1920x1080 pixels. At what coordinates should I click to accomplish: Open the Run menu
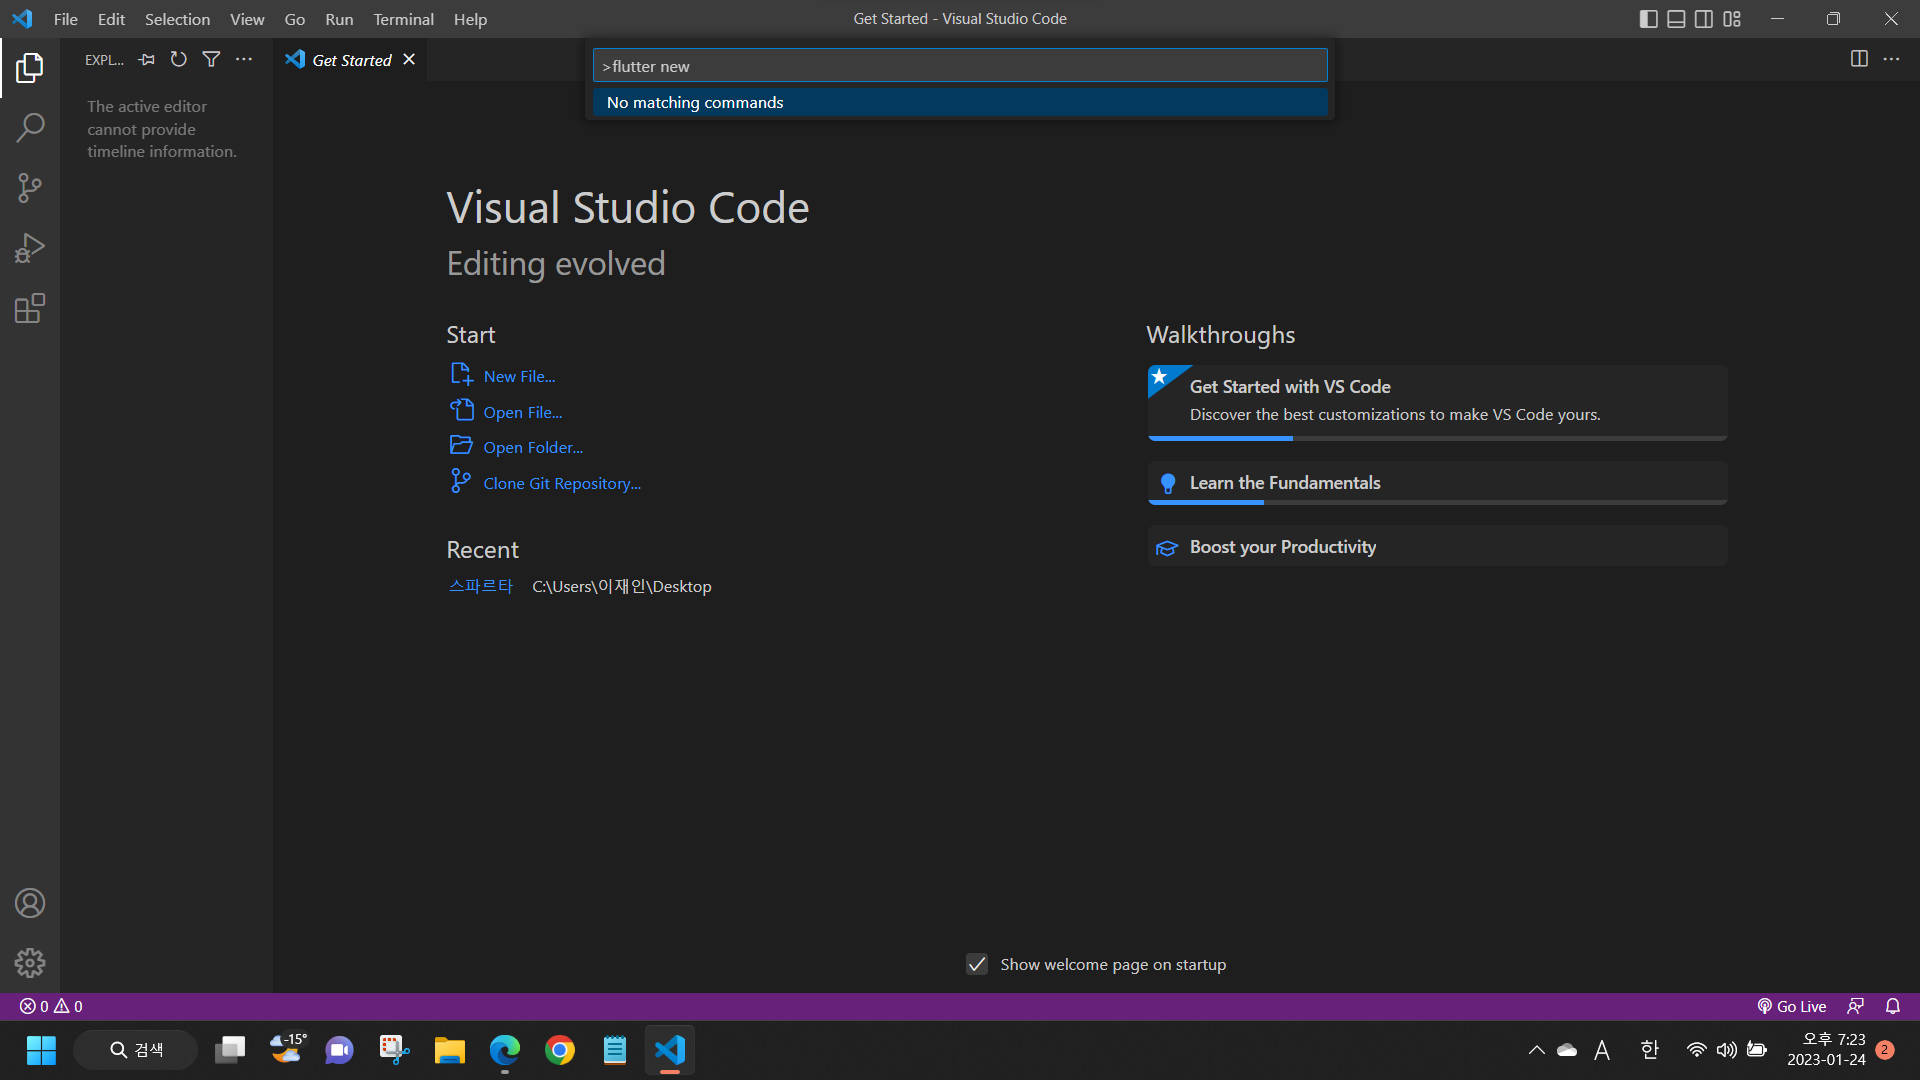(x=339, y=19)
